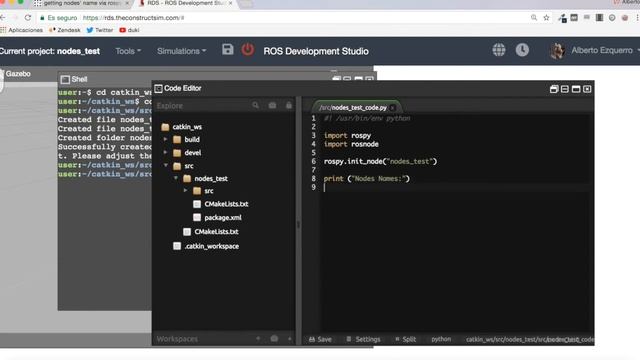Click the floppy disk save project icon
Screen dimensions: 640x360
pos(228,49)
